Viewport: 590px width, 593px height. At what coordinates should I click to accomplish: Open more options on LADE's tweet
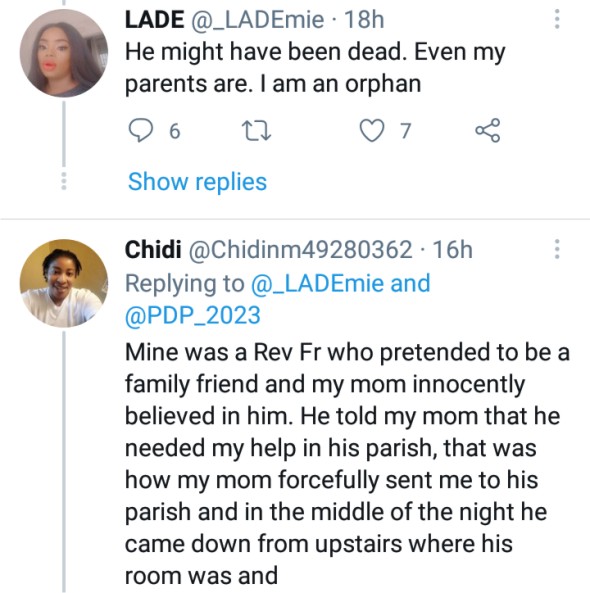[x=557, y=19]
